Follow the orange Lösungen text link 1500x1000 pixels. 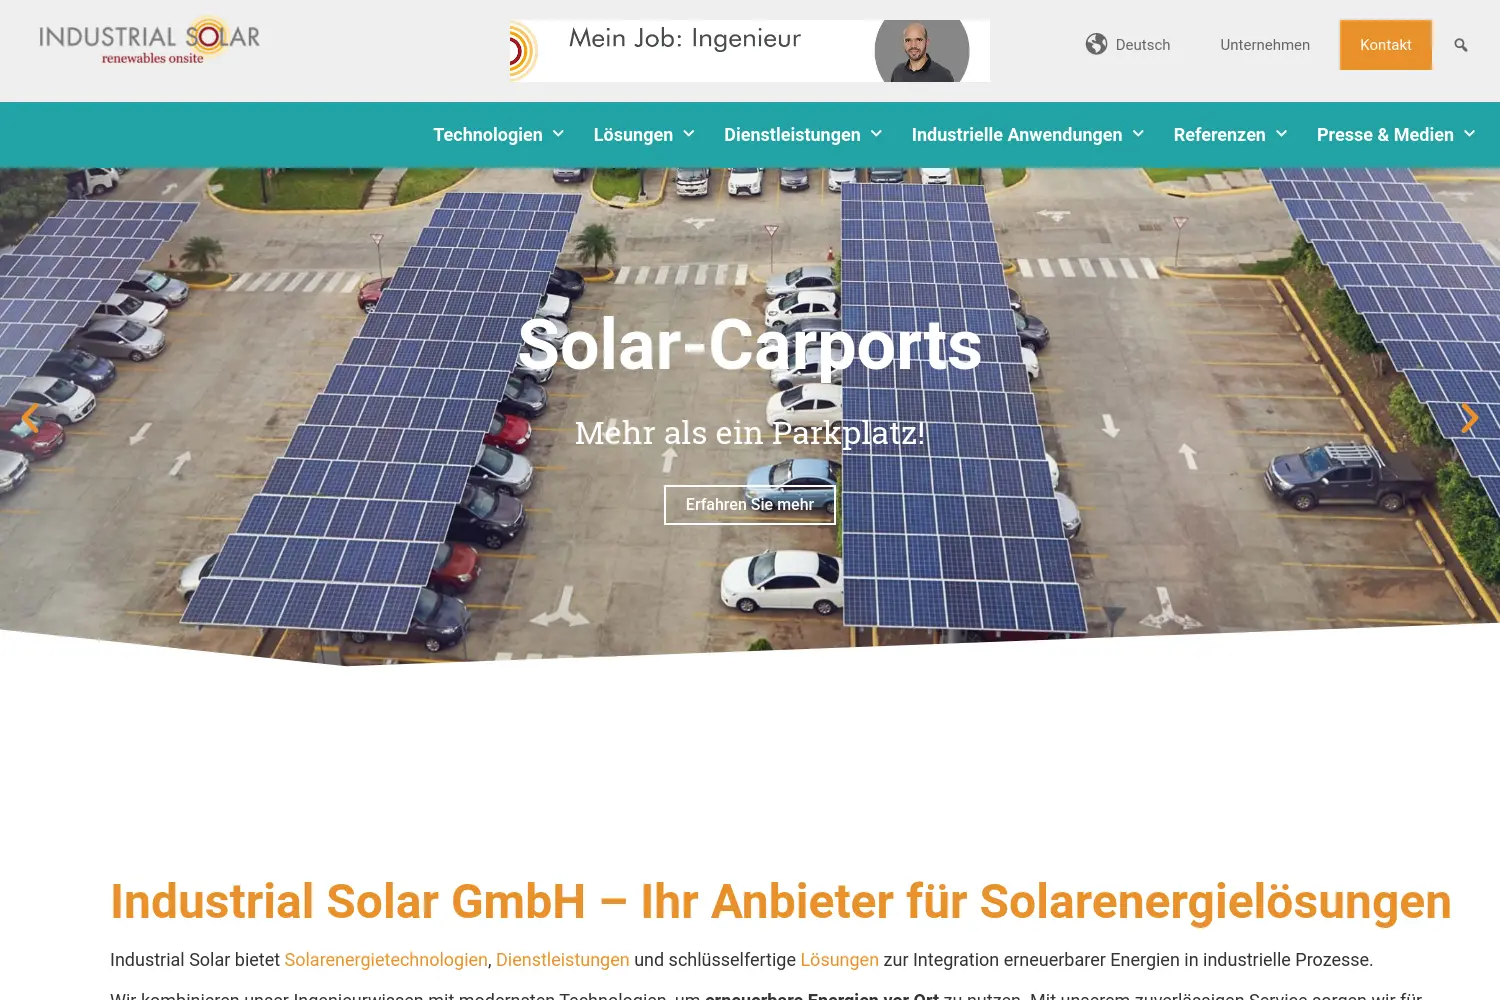(x=839, y=960)
